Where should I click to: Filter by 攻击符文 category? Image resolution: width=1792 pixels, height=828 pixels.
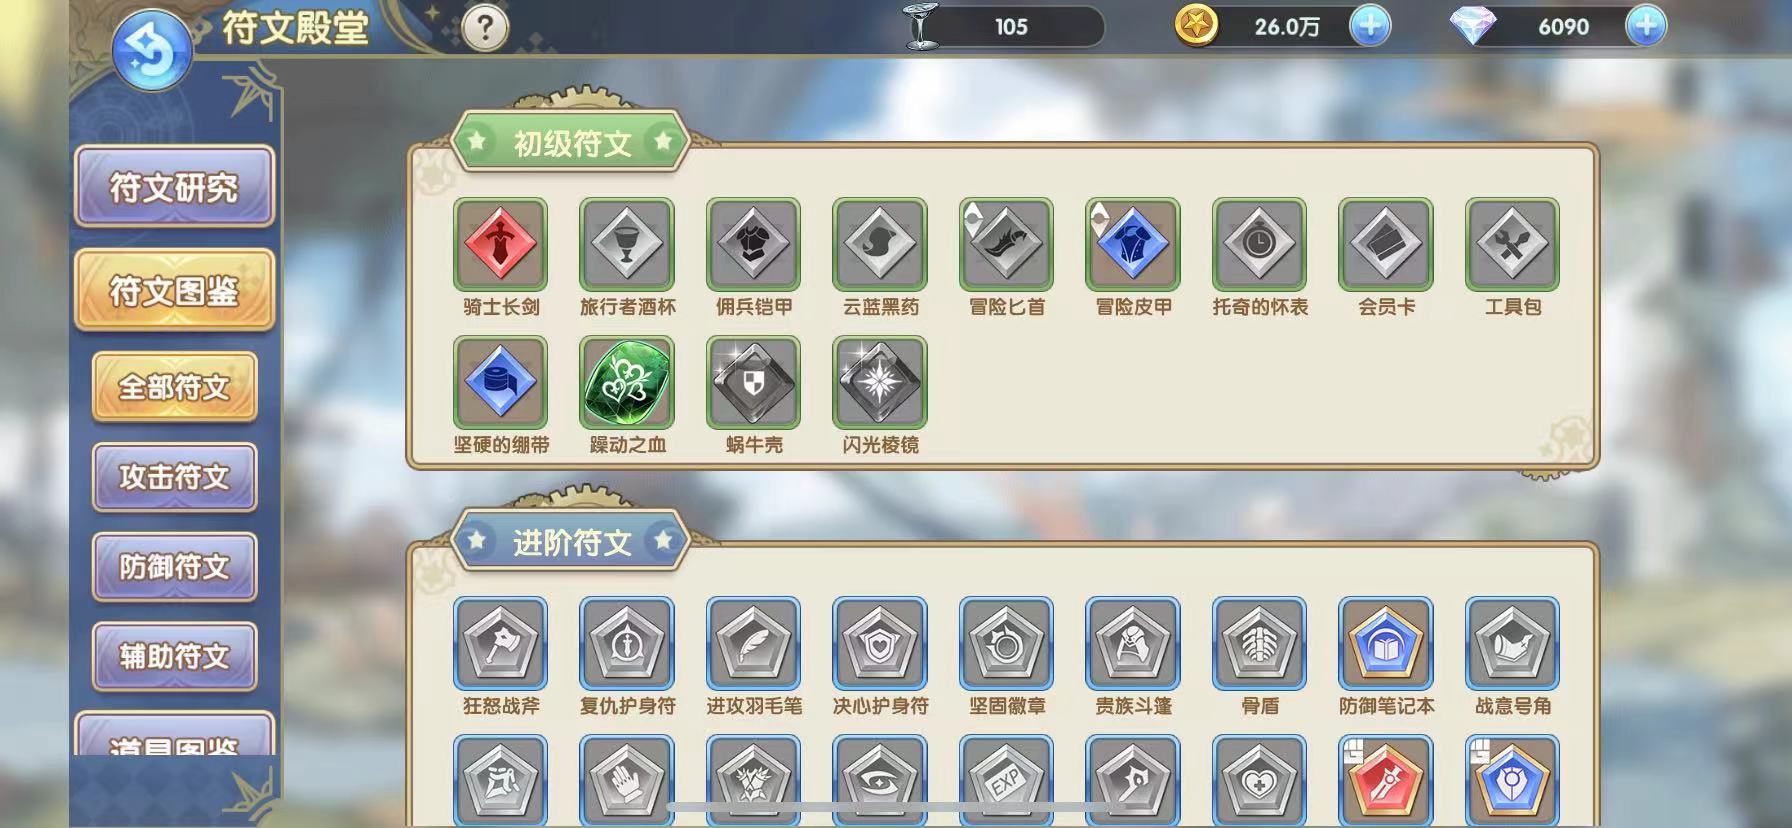click(x=174, y=477)
